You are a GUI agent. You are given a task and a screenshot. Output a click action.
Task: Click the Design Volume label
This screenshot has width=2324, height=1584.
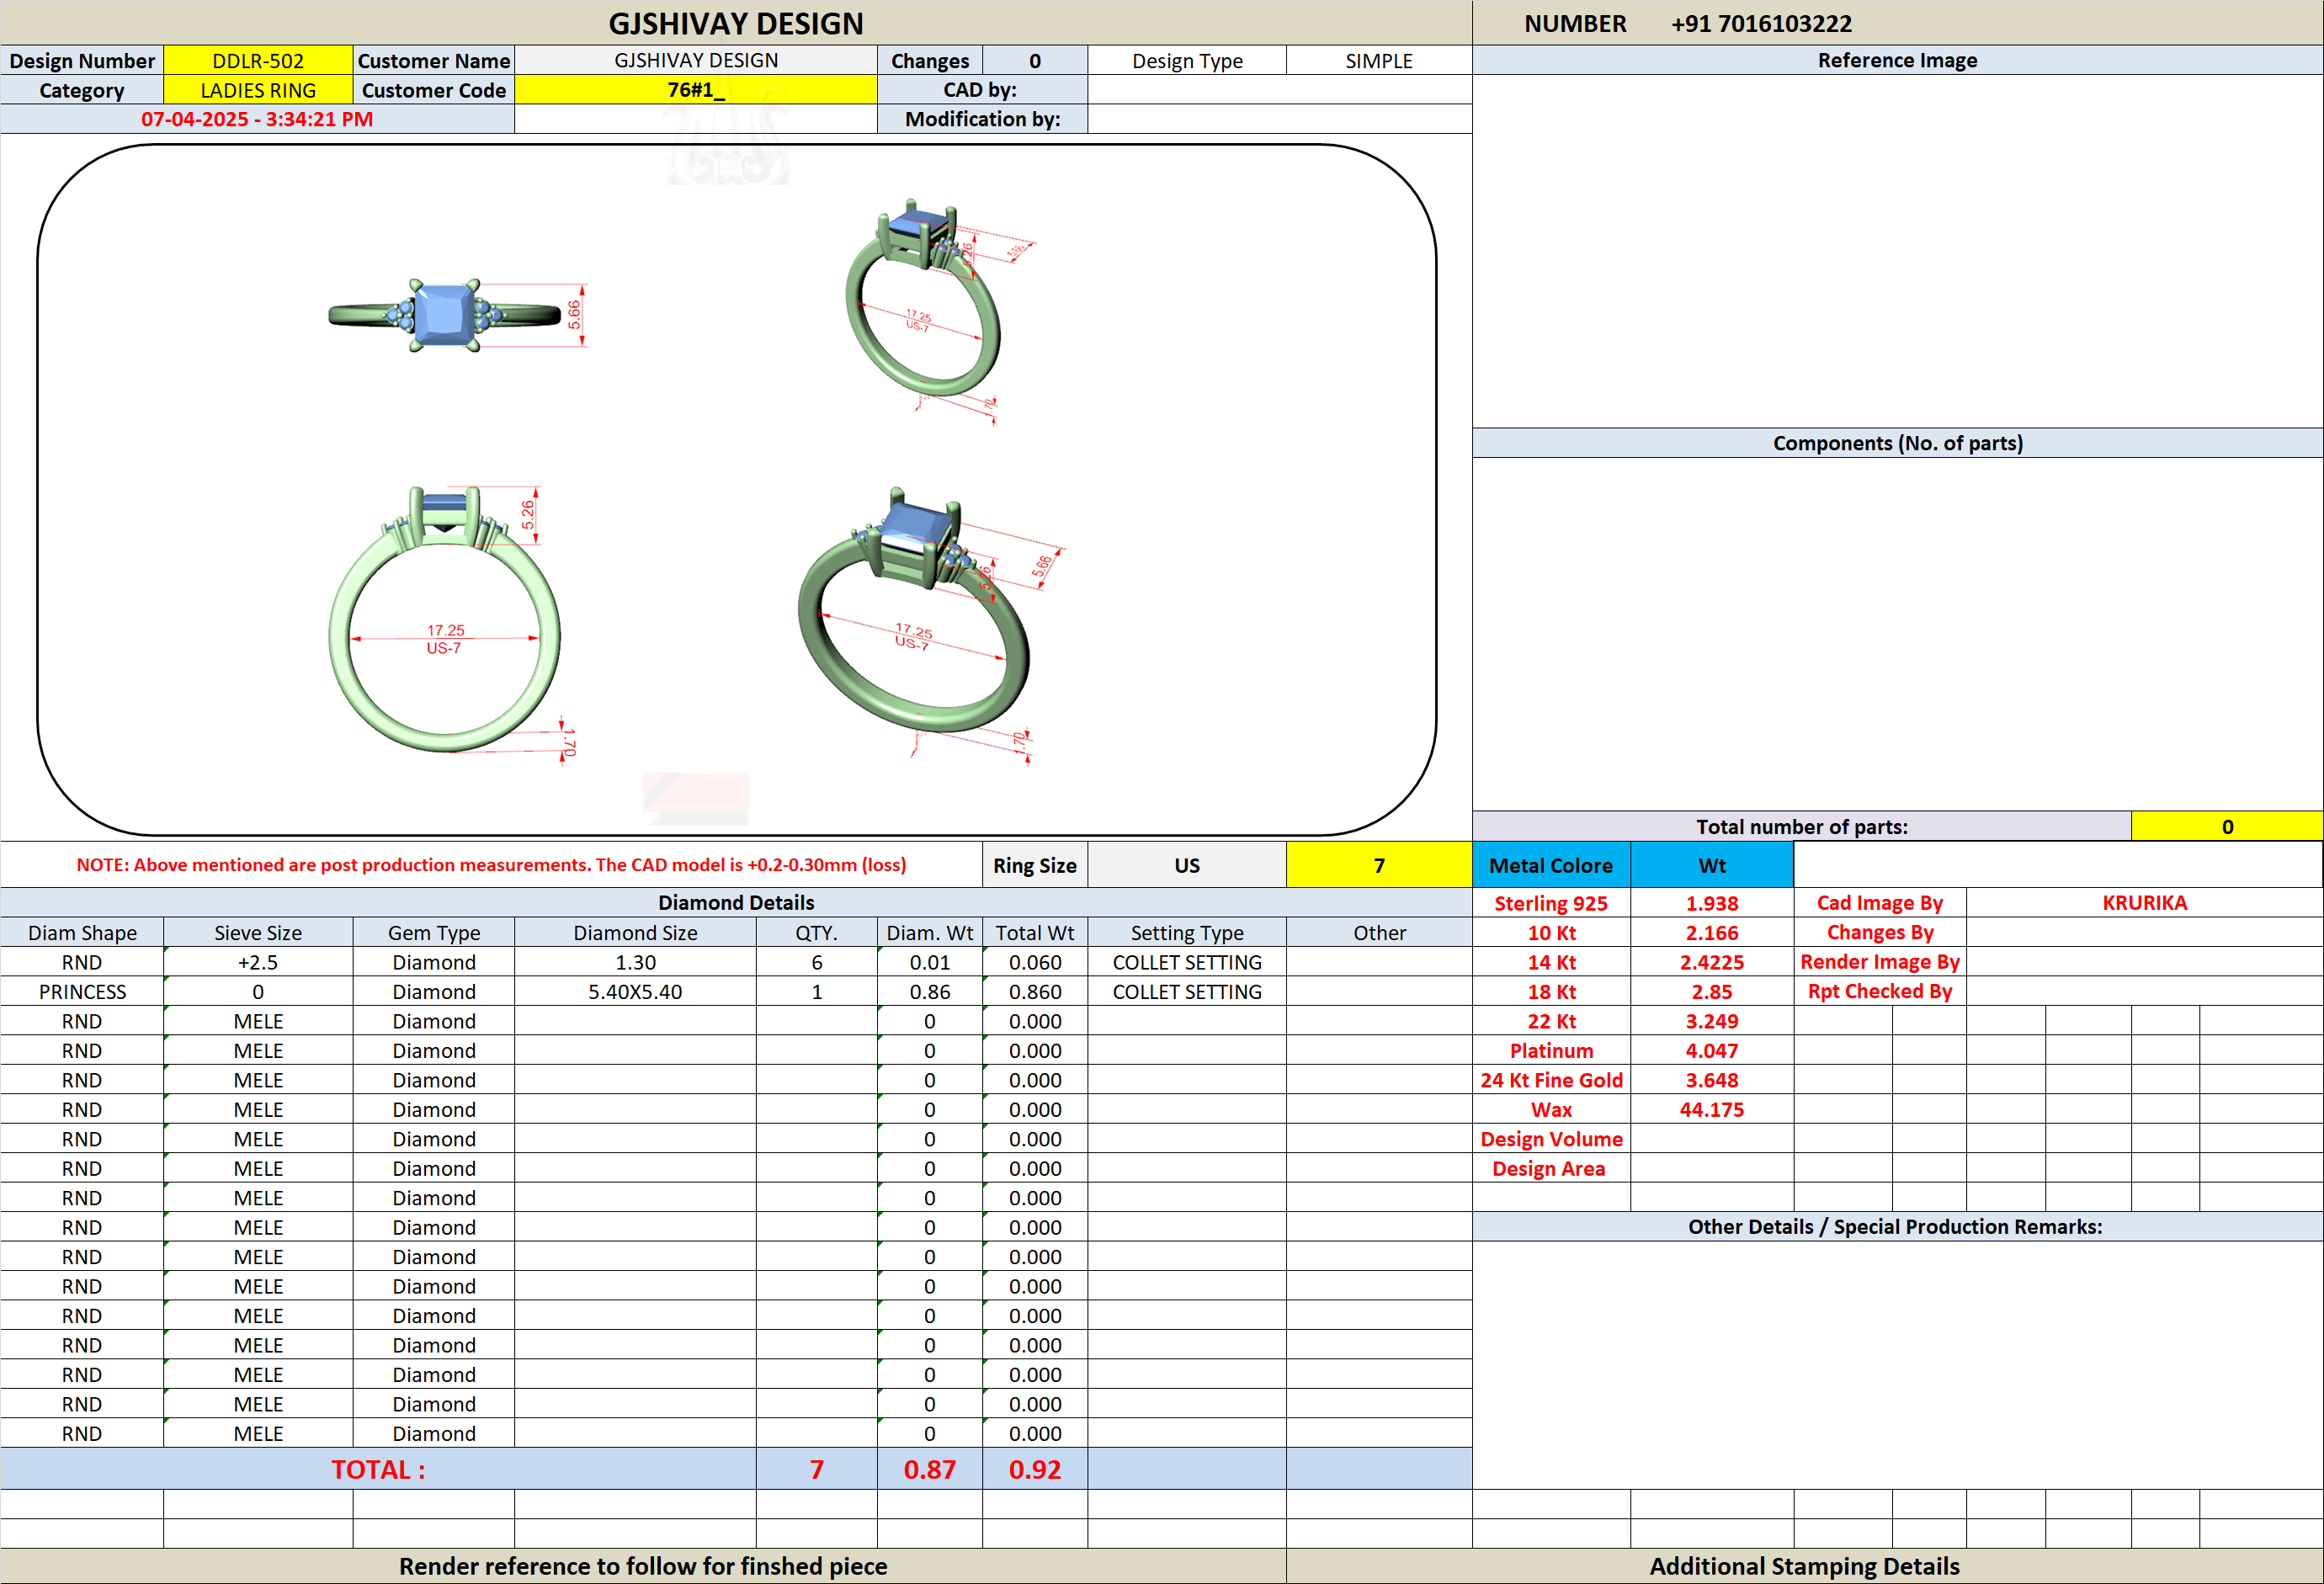click(x=1551, y=1139)
